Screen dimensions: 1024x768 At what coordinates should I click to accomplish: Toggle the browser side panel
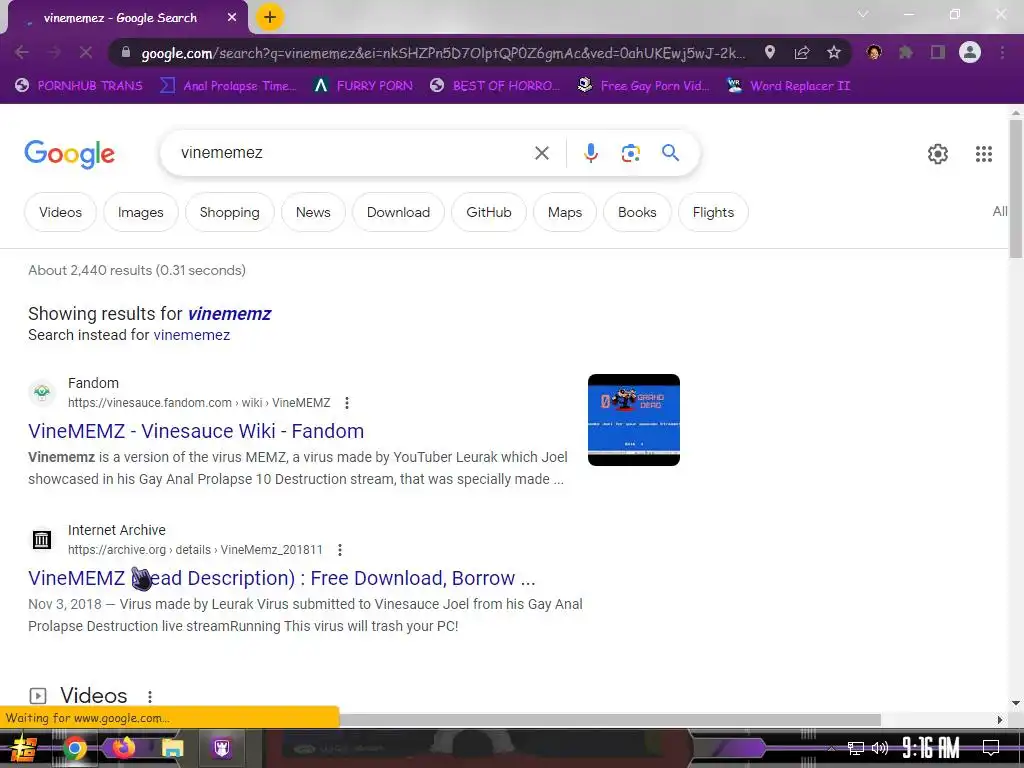coord(938,52)
